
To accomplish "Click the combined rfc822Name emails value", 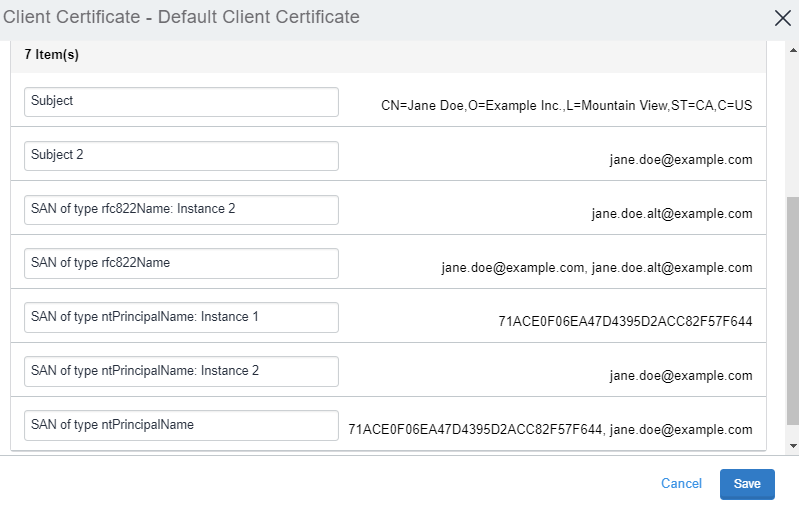I will 597,268.
